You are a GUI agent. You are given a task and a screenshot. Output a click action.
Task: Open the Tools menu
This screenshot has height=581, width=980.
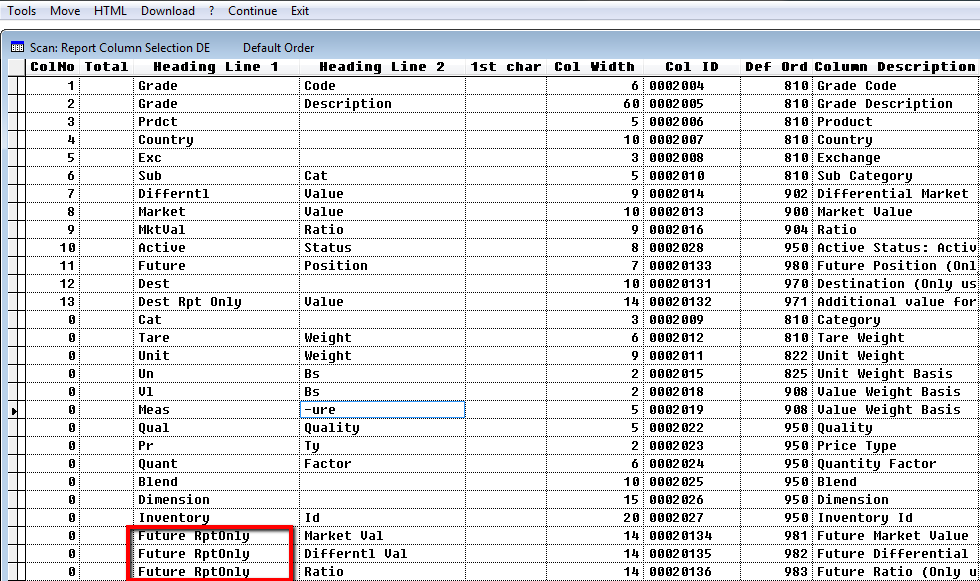pyautogui.click(x=21, y=11)
